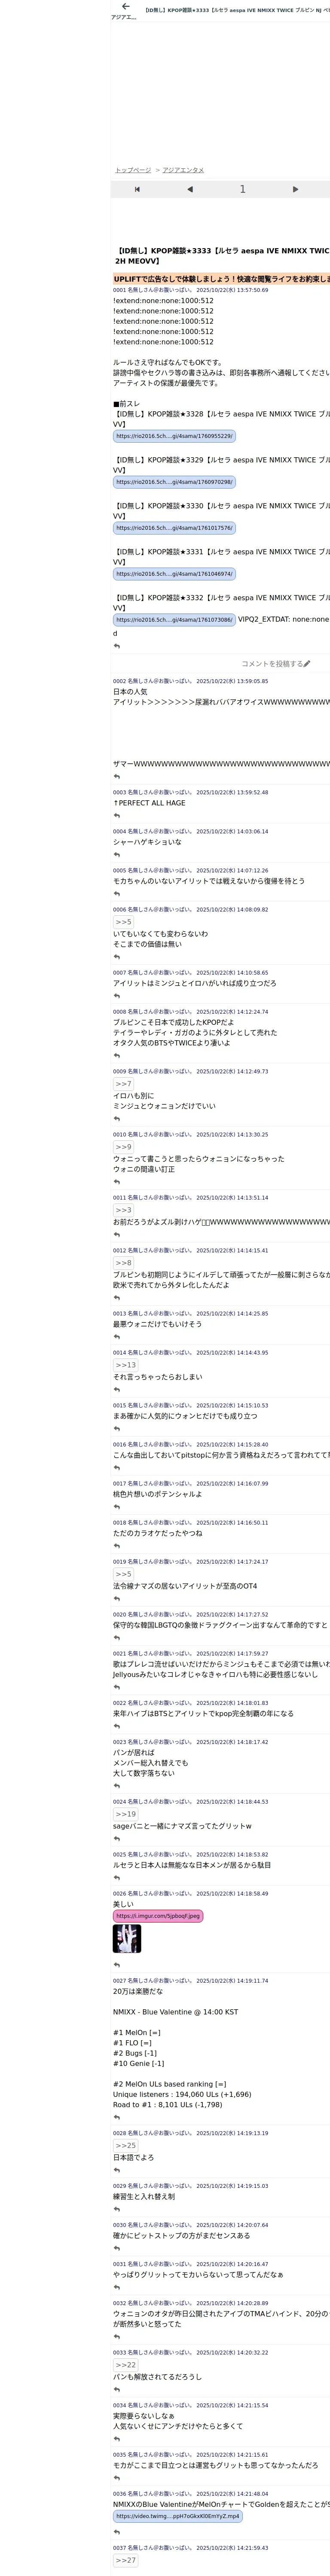Click the >>9 anchor in post 0010
The image size is (330, 2576).
pyautogui.click(x=123, y=1147)
